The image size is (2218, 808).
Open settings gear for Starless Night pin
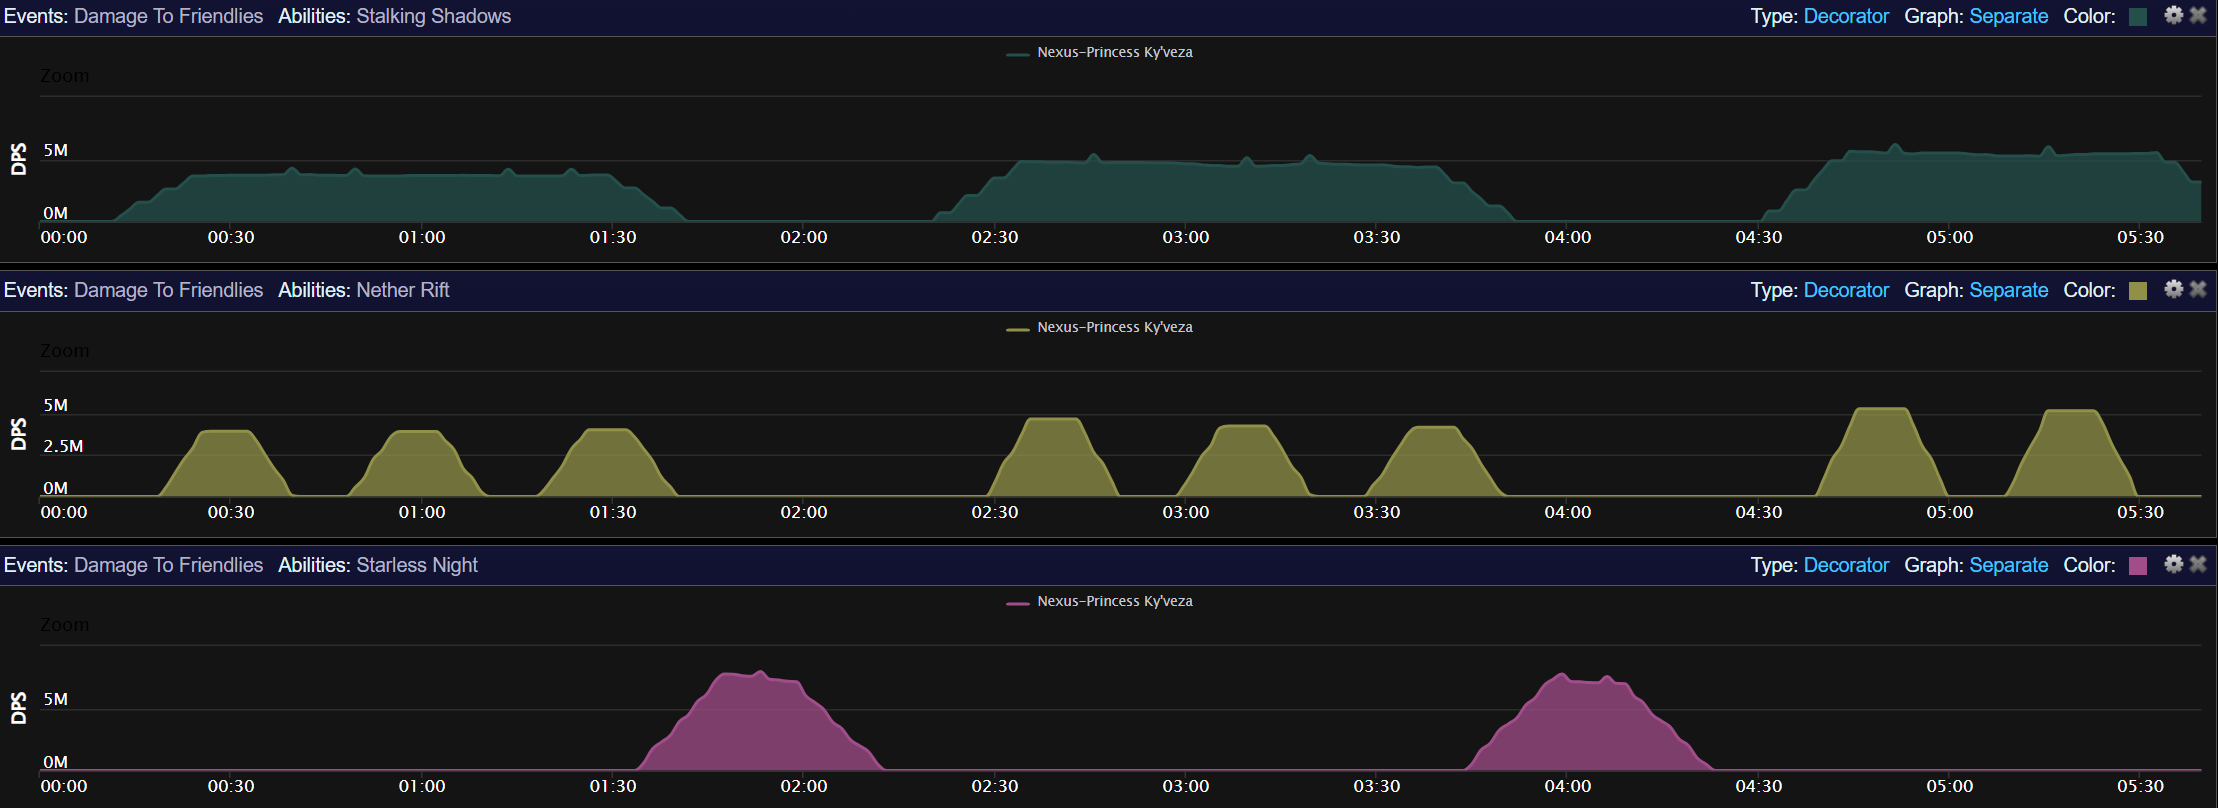(x=2174, y=564)
